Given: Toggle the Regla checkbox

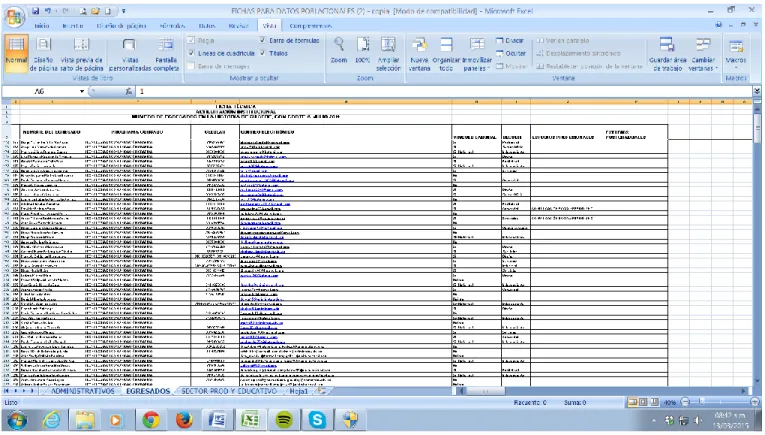Looking at the screenshot, I should 191,40.
